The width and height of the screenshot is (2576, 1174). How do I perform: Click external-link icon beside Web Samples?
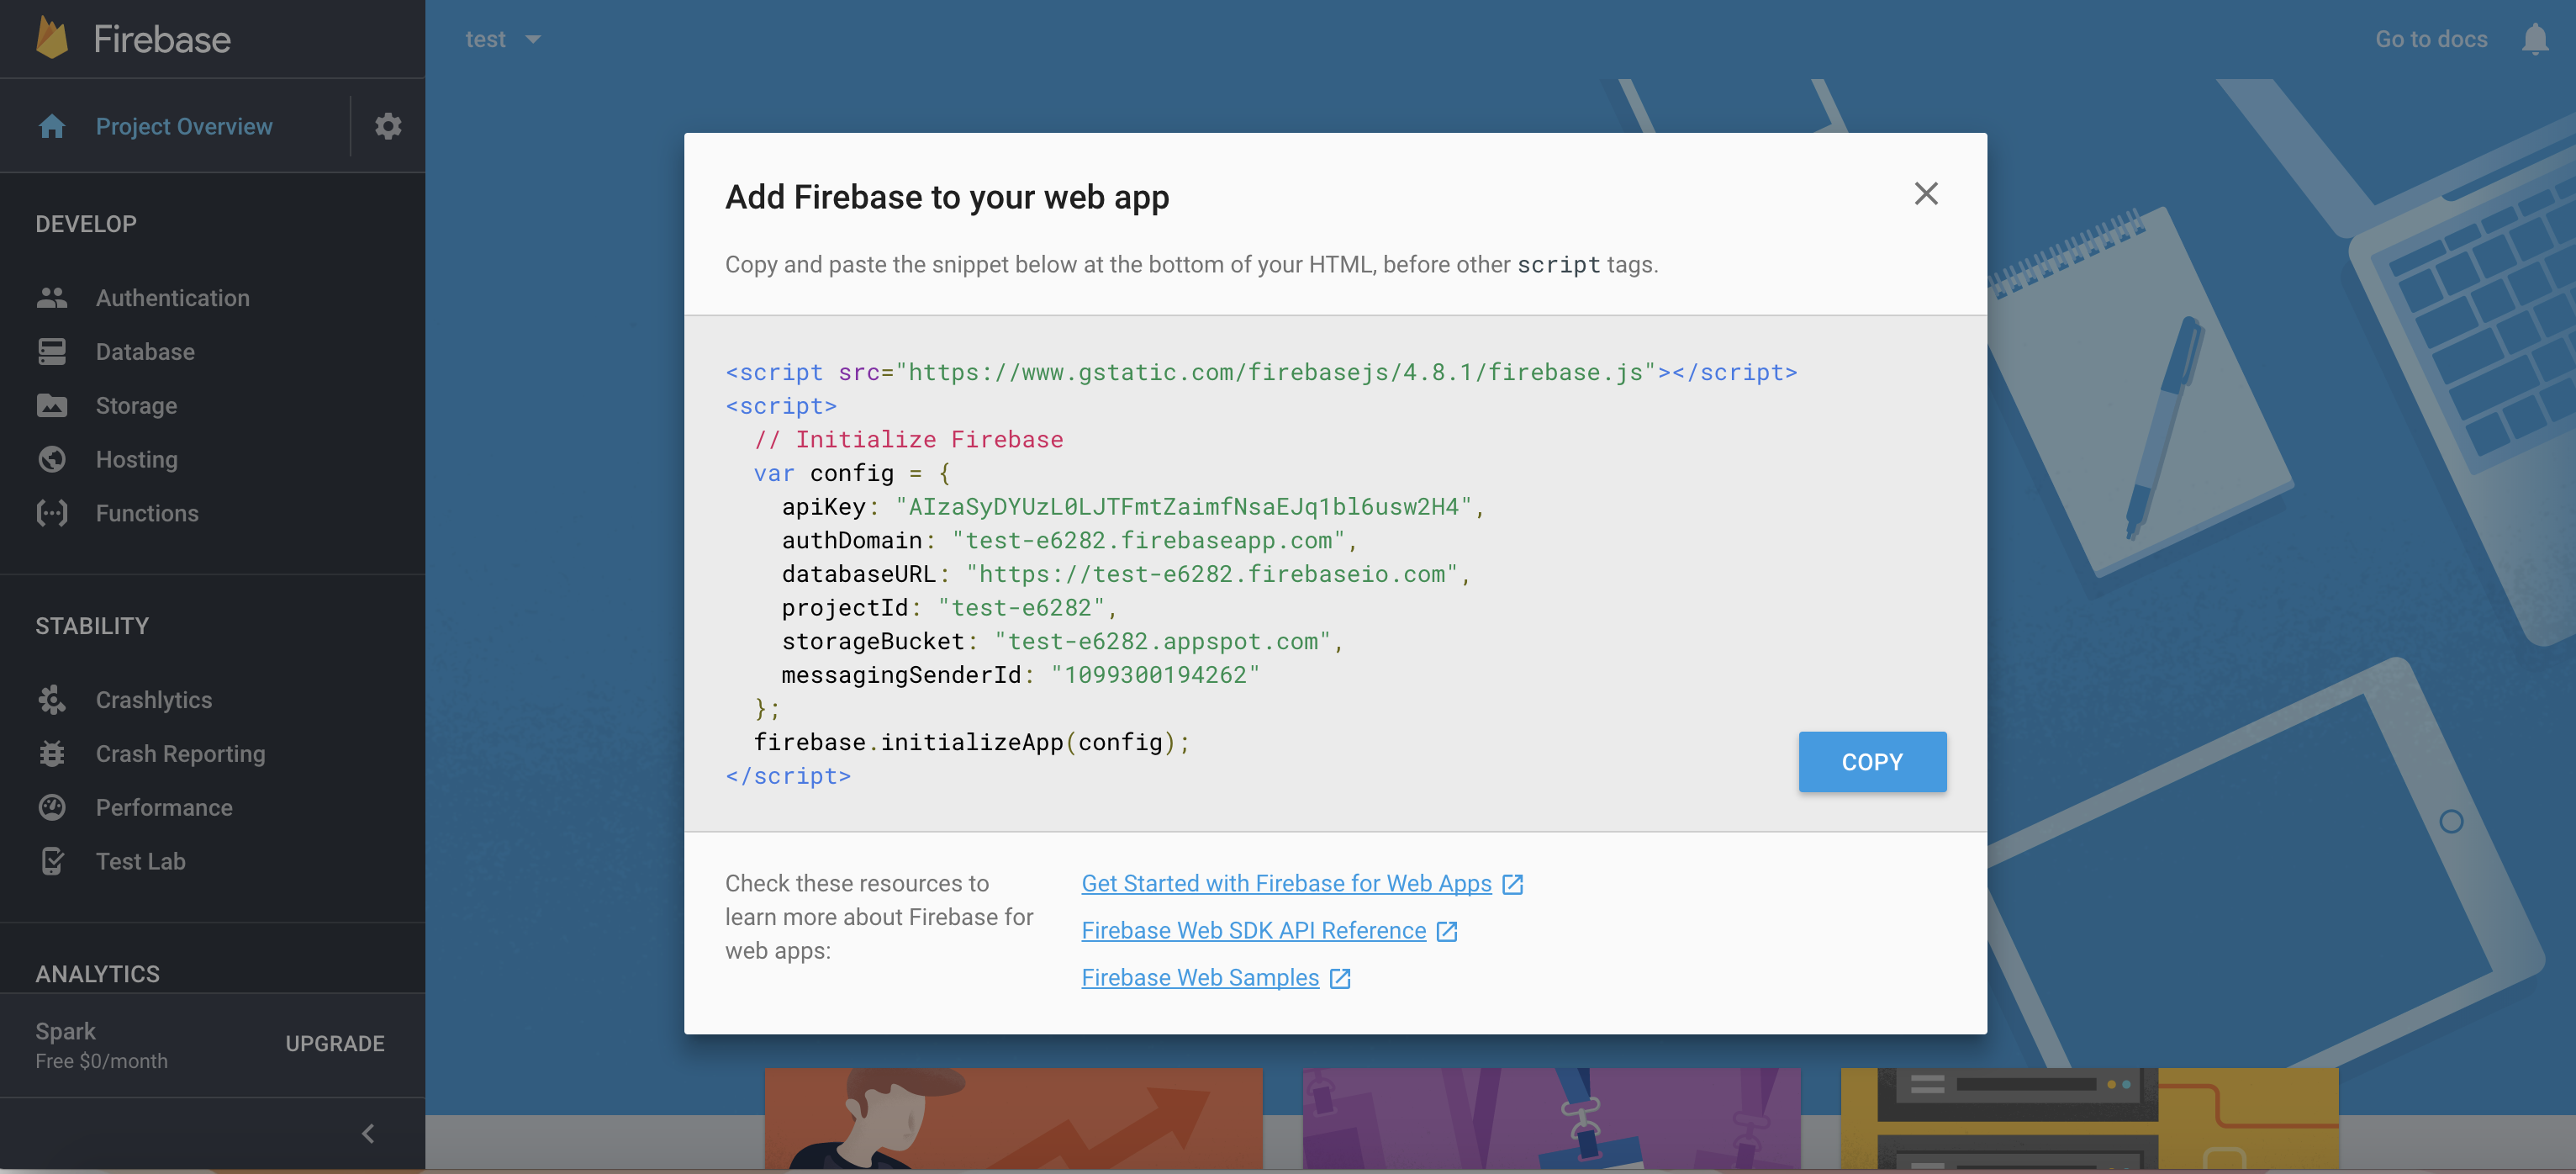click(x=1340, y=978)
